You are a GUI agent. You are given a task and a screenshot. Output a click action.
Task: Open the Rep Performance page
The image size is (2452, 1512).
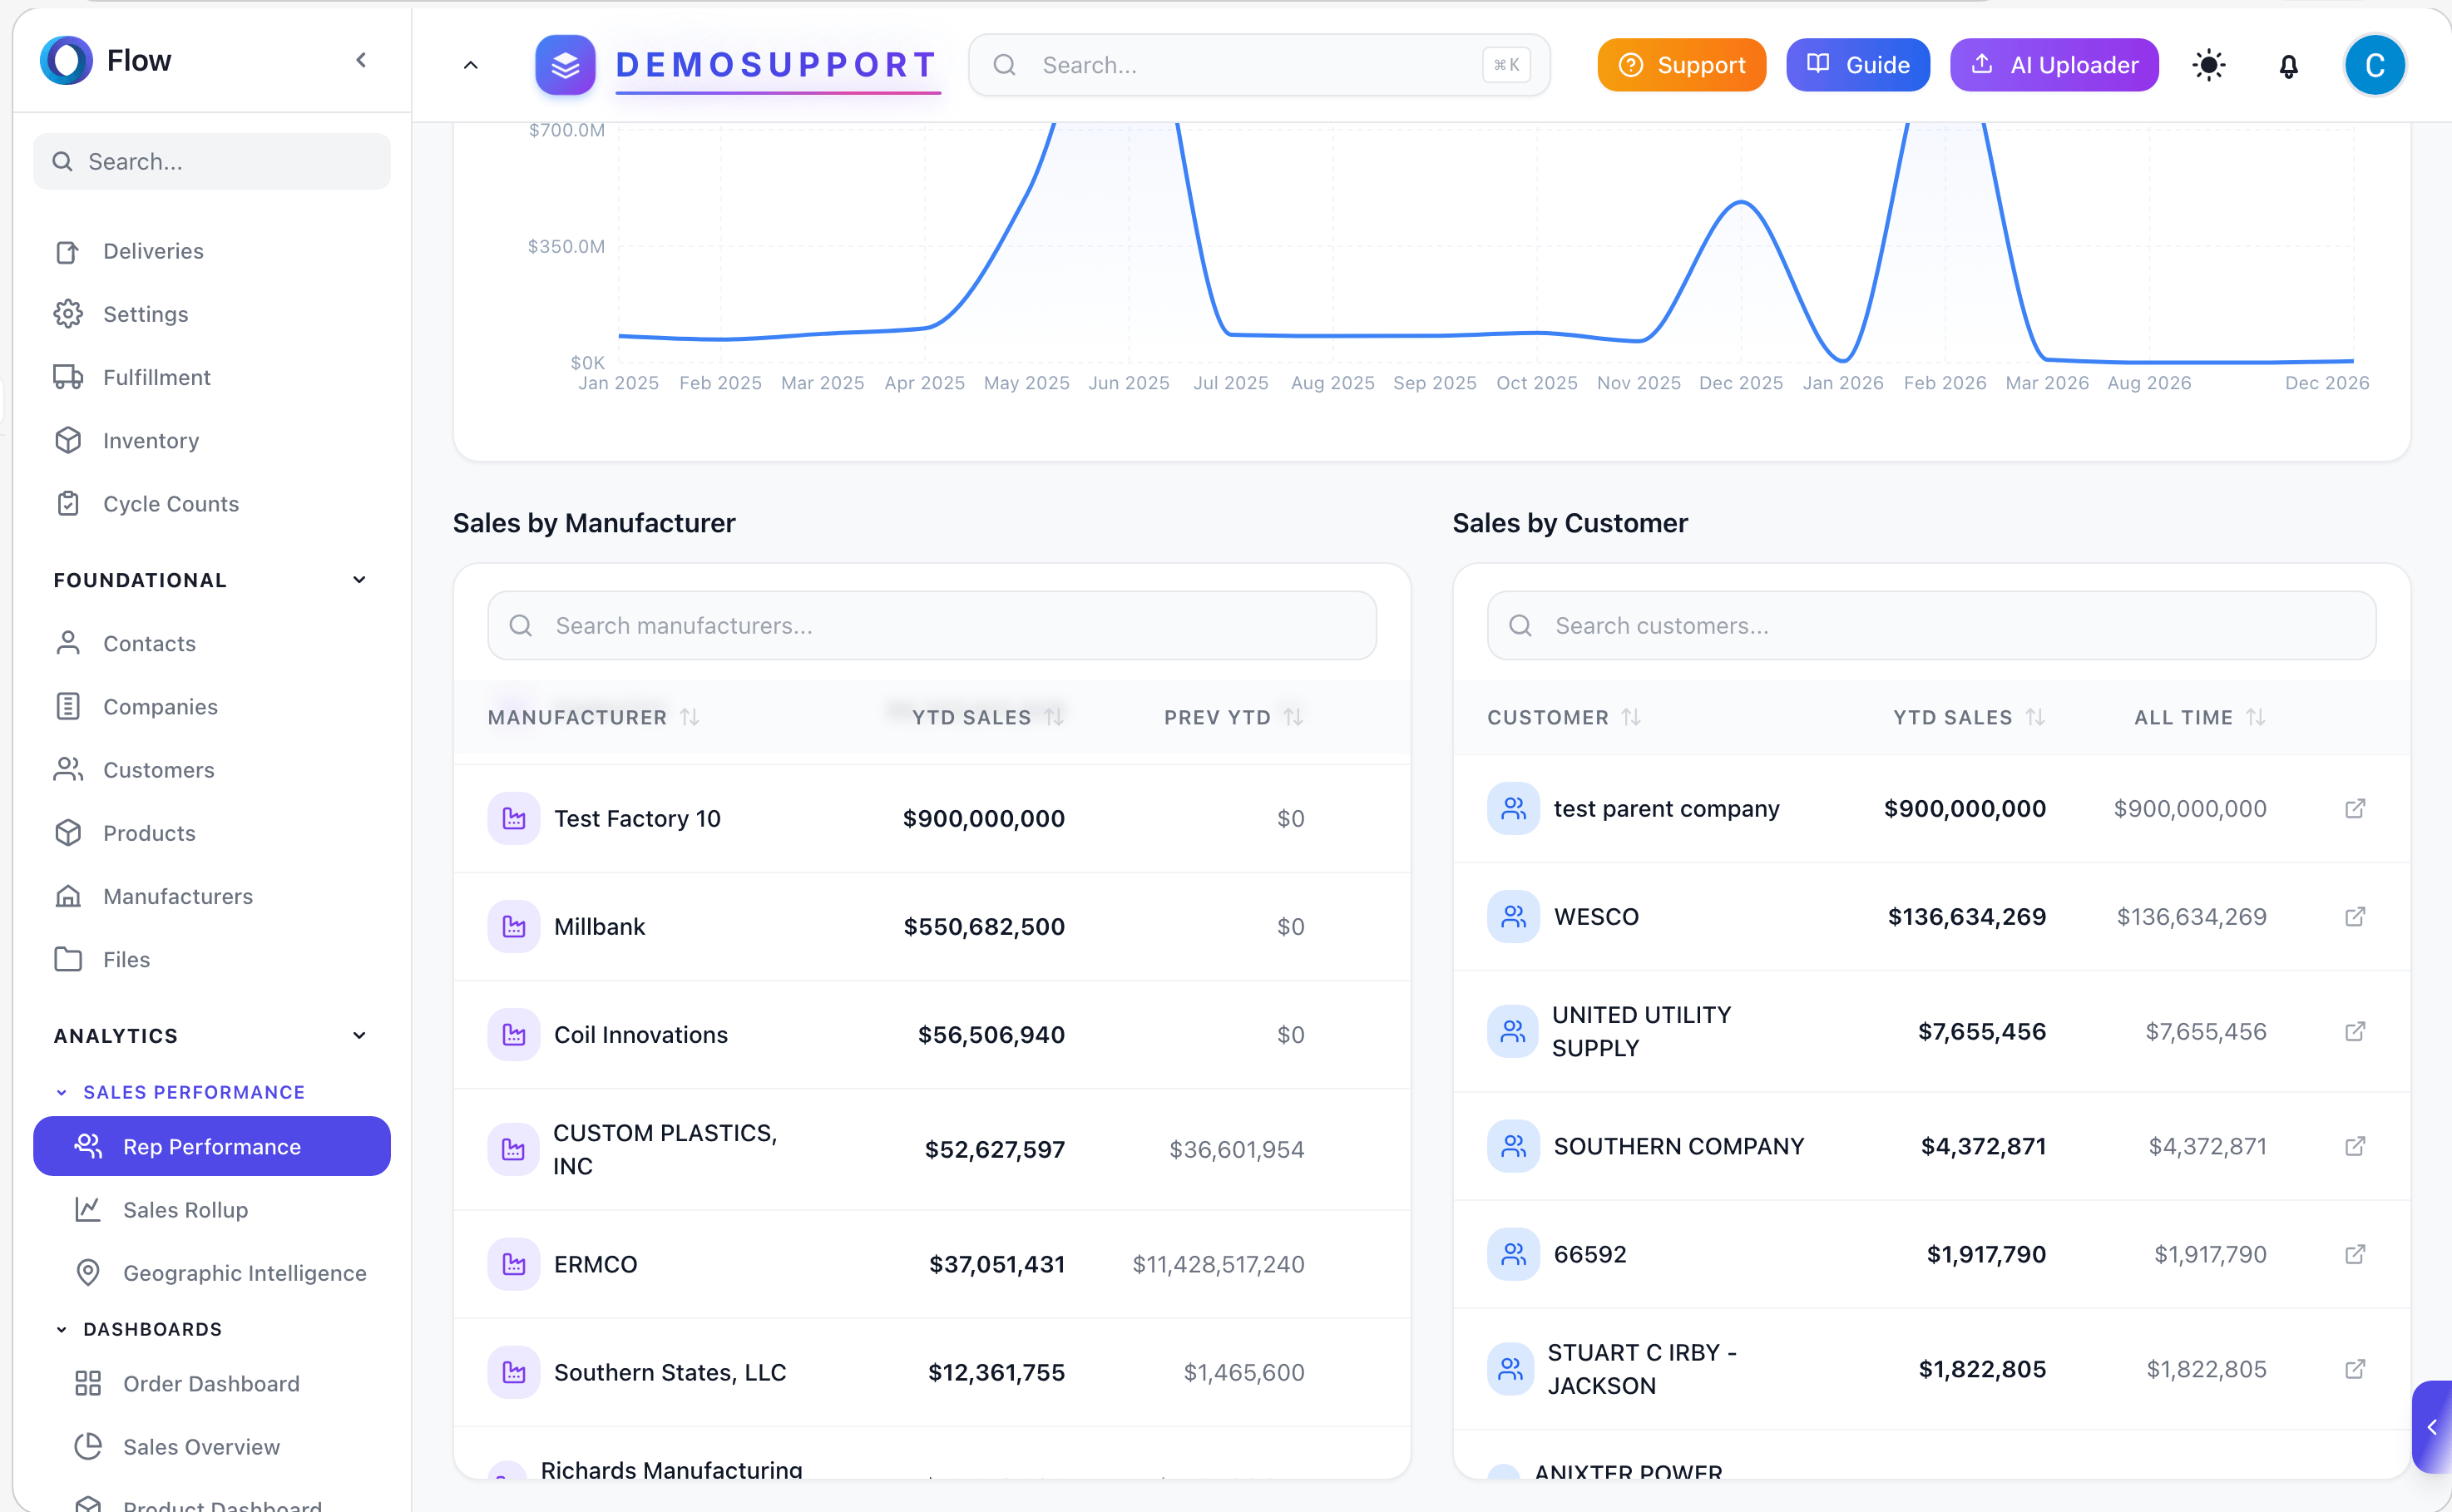coord(211,1146)
